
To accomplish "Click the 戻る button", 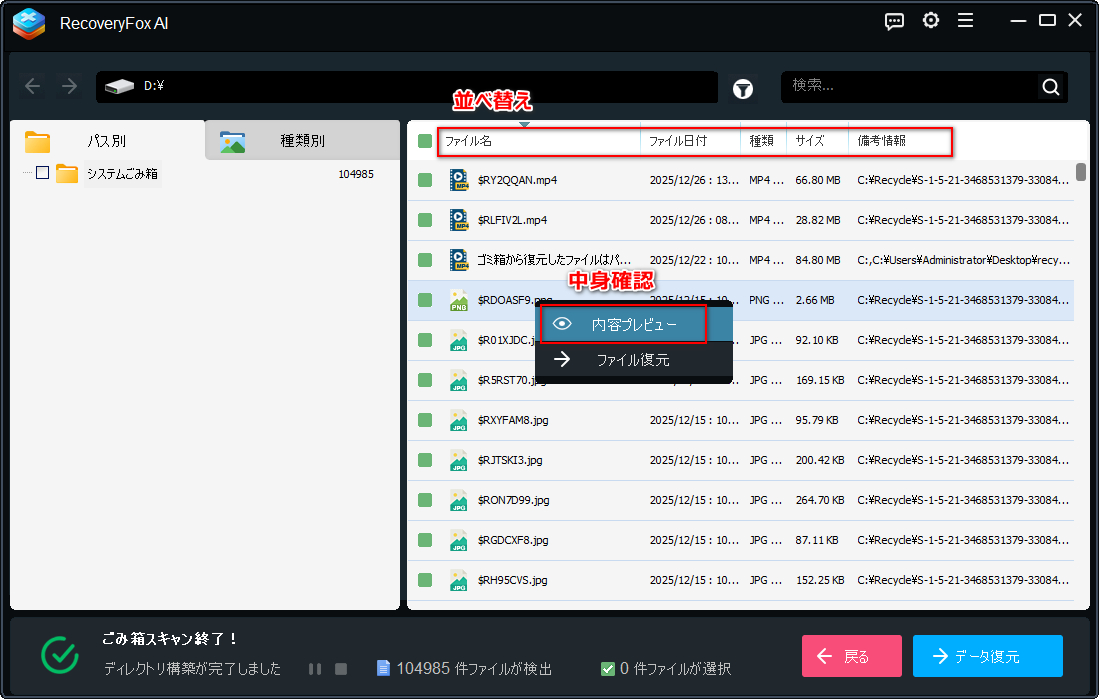I will (851, 656).
